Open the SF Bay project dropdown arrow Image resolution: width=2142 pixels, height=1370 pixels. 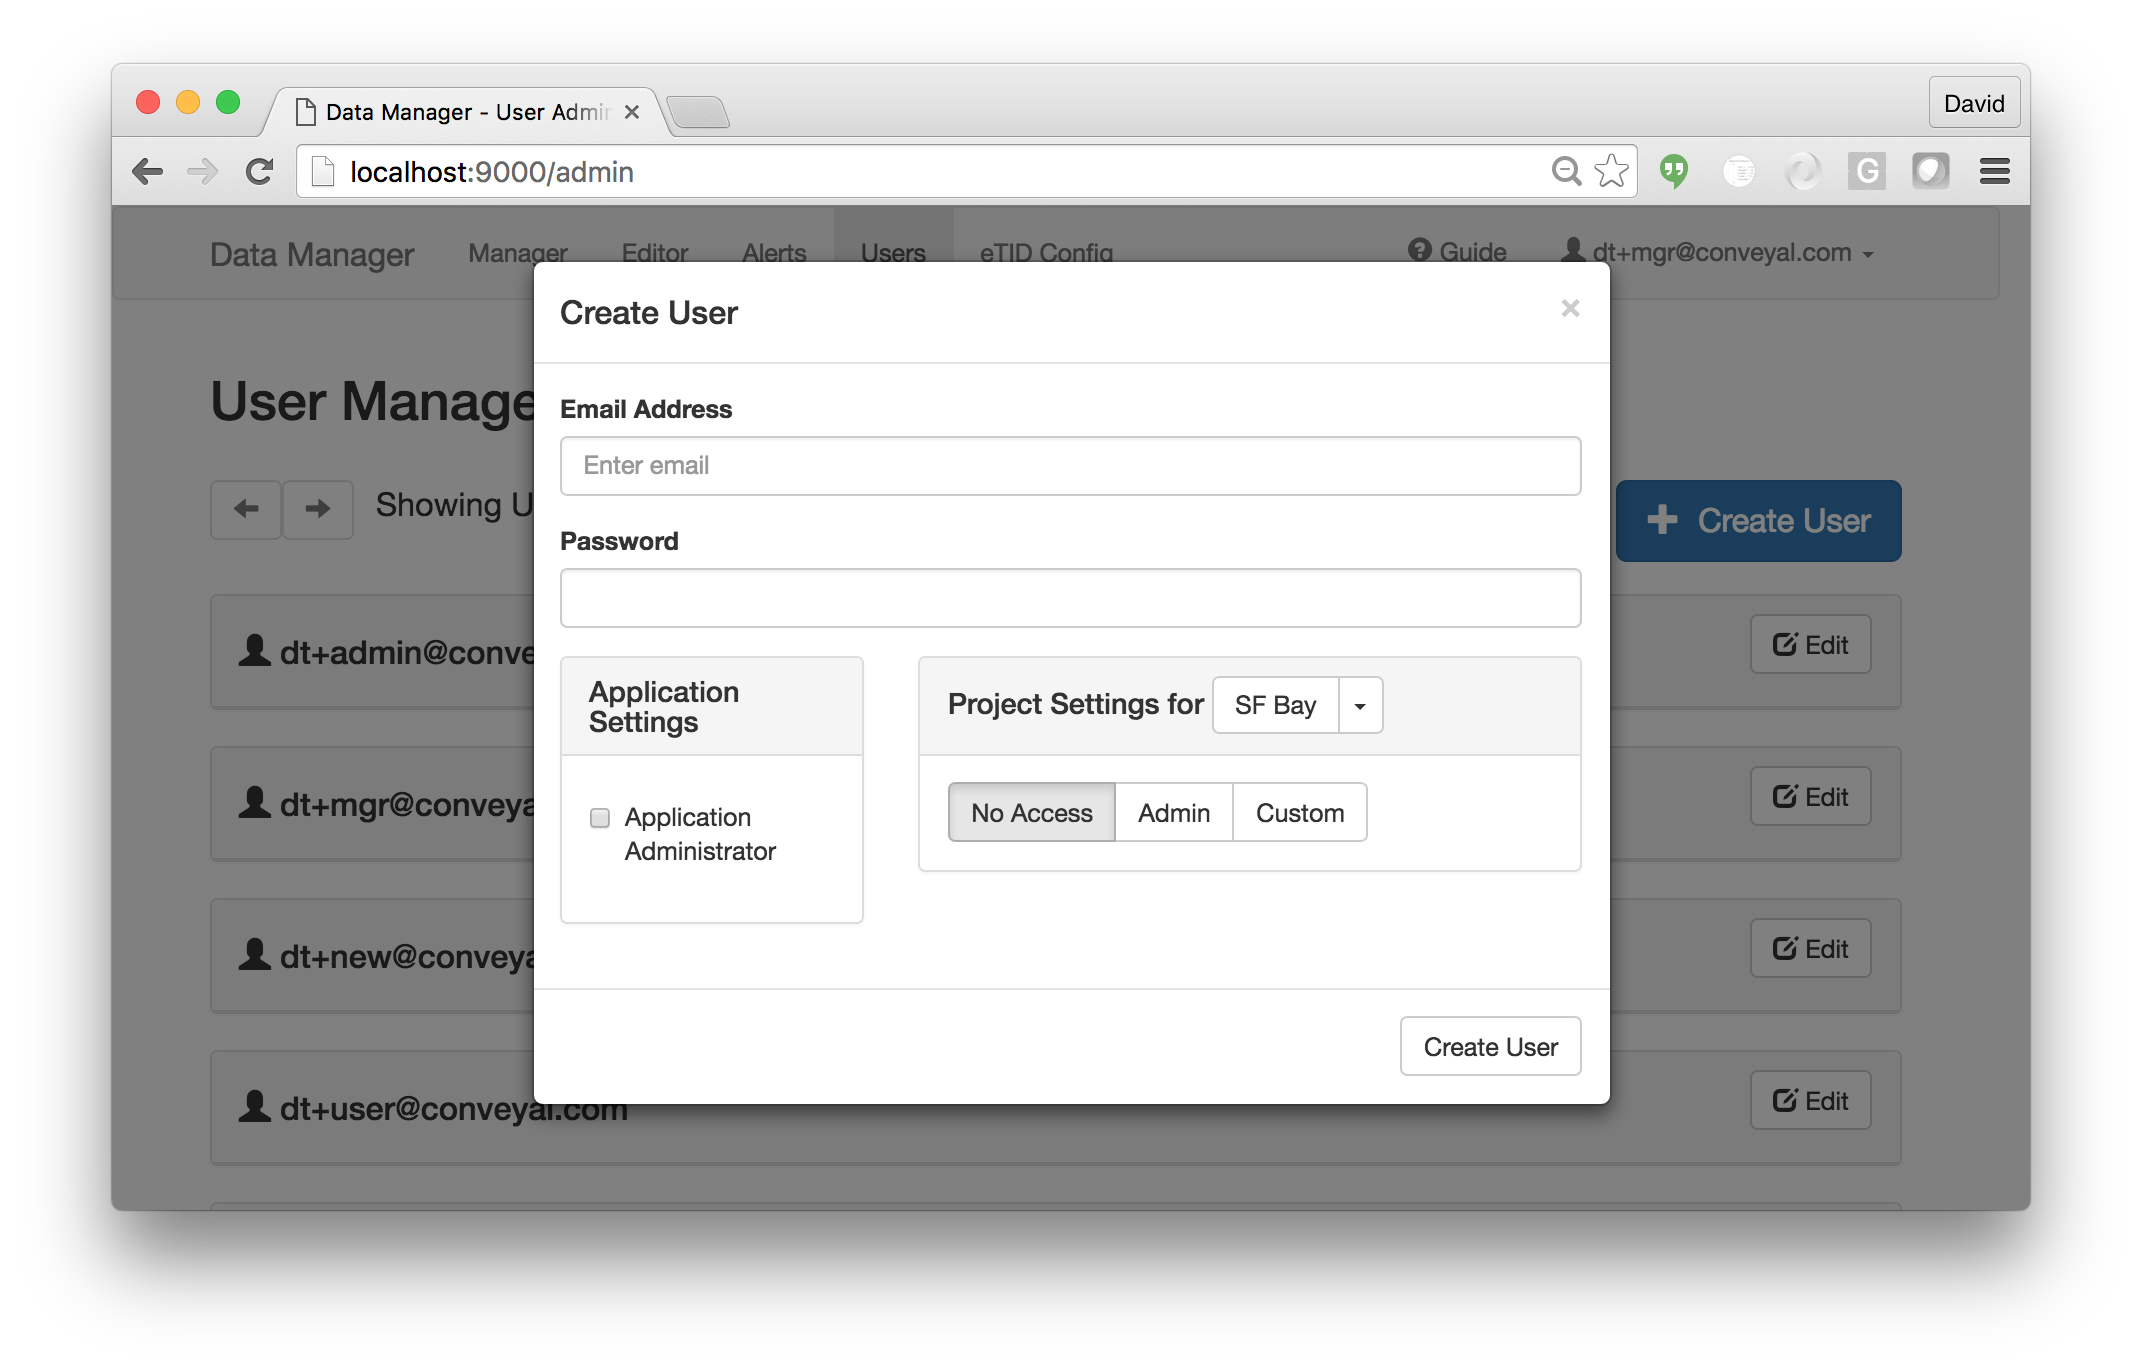tap(1360, 706)
